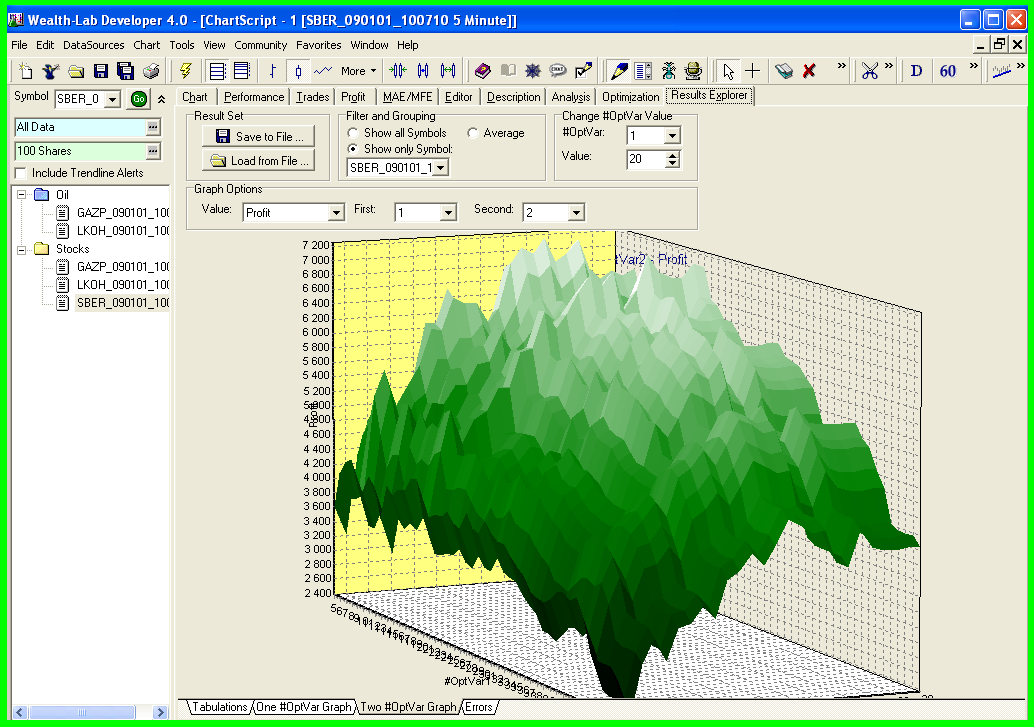Select the line chart style icon
The image size is (1034, 728).
[x=322, y=71]
